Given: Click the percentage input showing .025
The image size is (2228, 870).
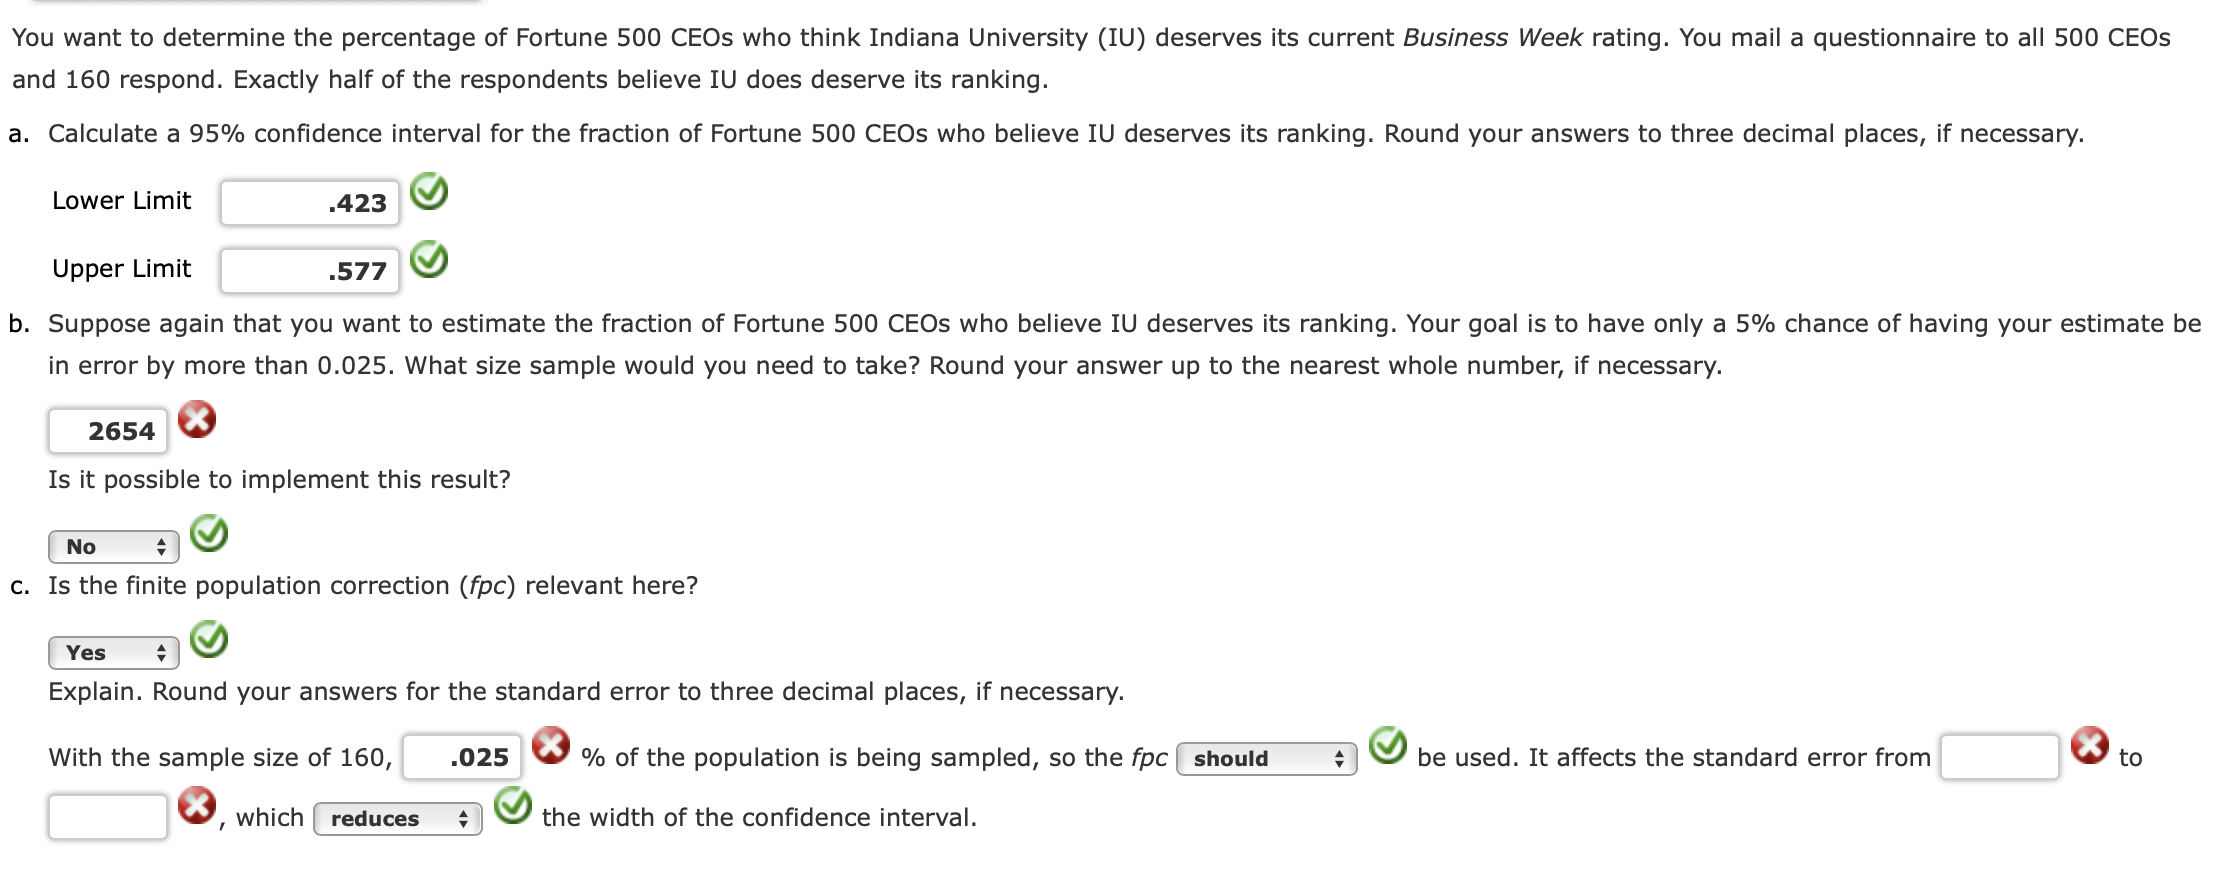Looking at the screenshot, I should pos(460,756).
